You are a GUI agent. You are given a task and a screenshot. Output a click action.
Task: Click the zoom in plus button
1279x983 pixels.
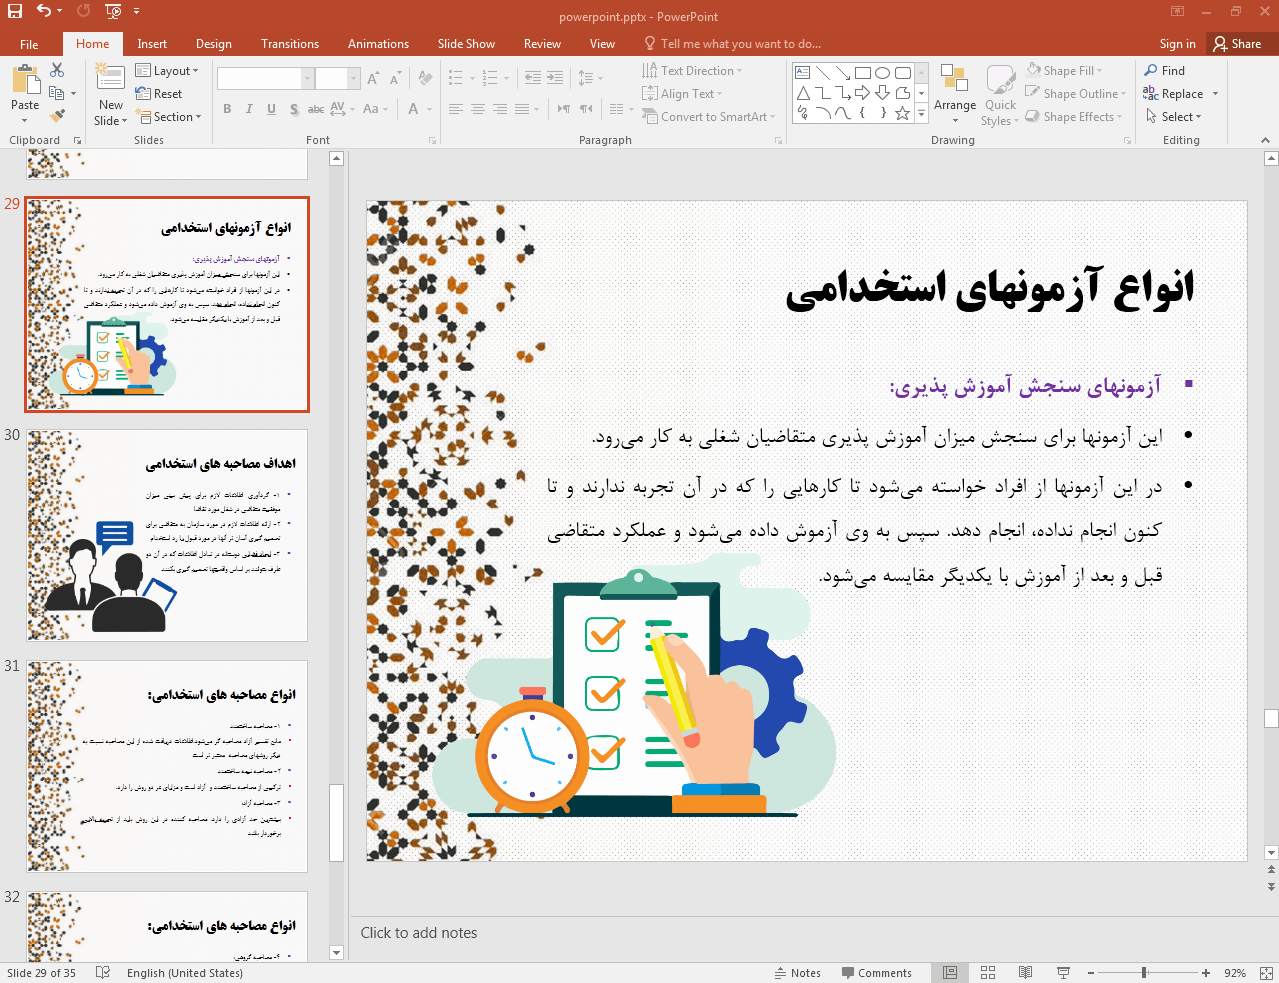1206,972
